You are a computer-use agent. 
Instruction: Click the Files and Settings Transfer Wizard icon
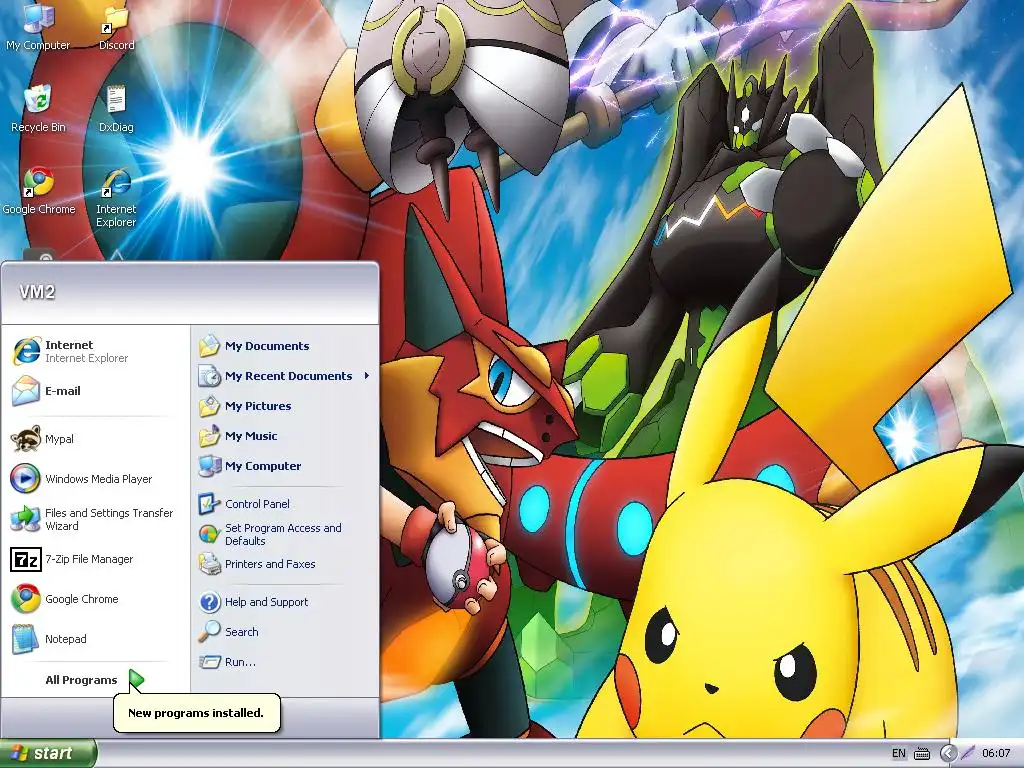(x=25, y=519)
